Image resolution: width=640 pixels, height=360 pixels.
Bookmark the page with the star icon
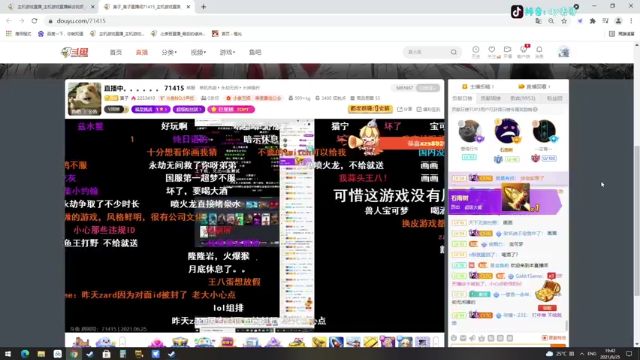coord(564,21)
